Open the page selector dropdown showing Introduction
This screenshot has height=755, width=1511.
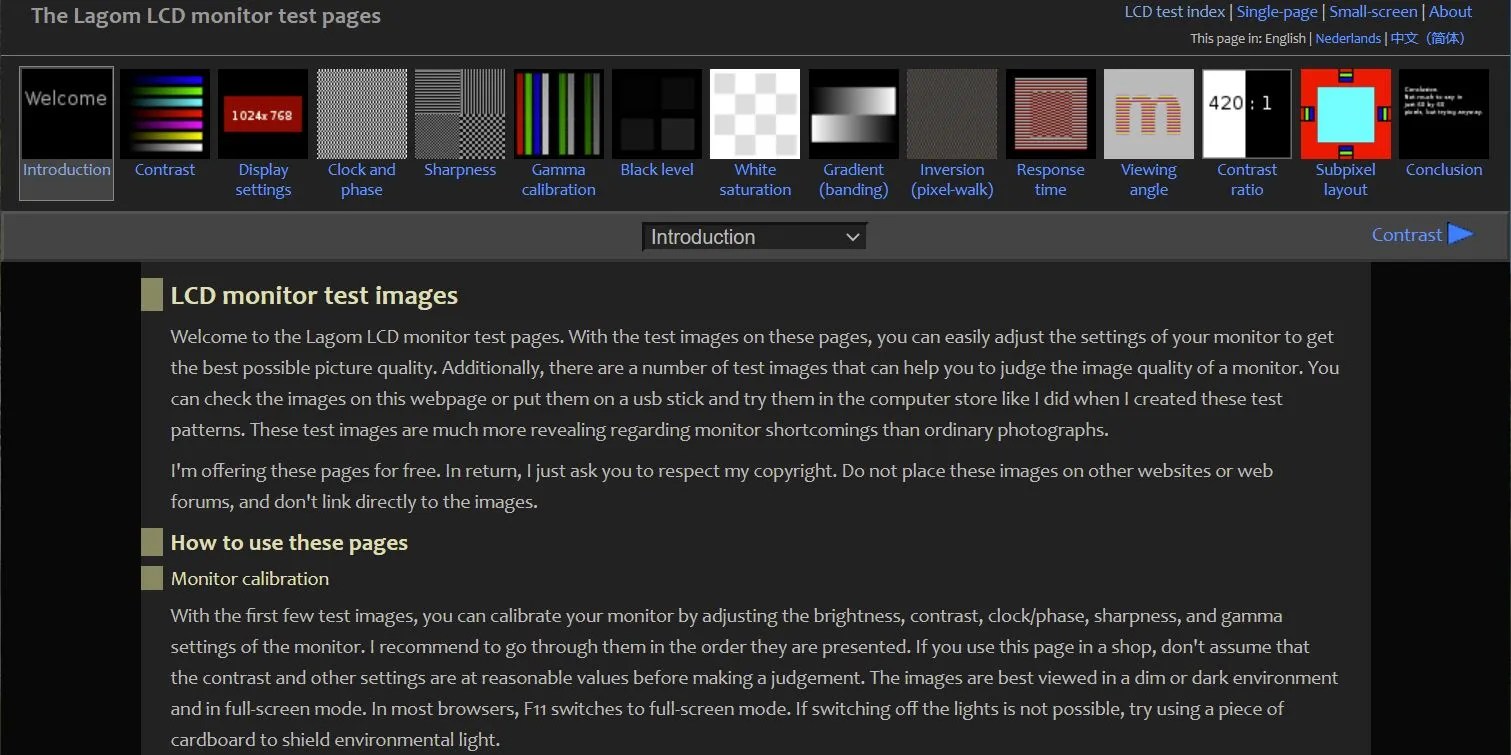tap(754, 236)
